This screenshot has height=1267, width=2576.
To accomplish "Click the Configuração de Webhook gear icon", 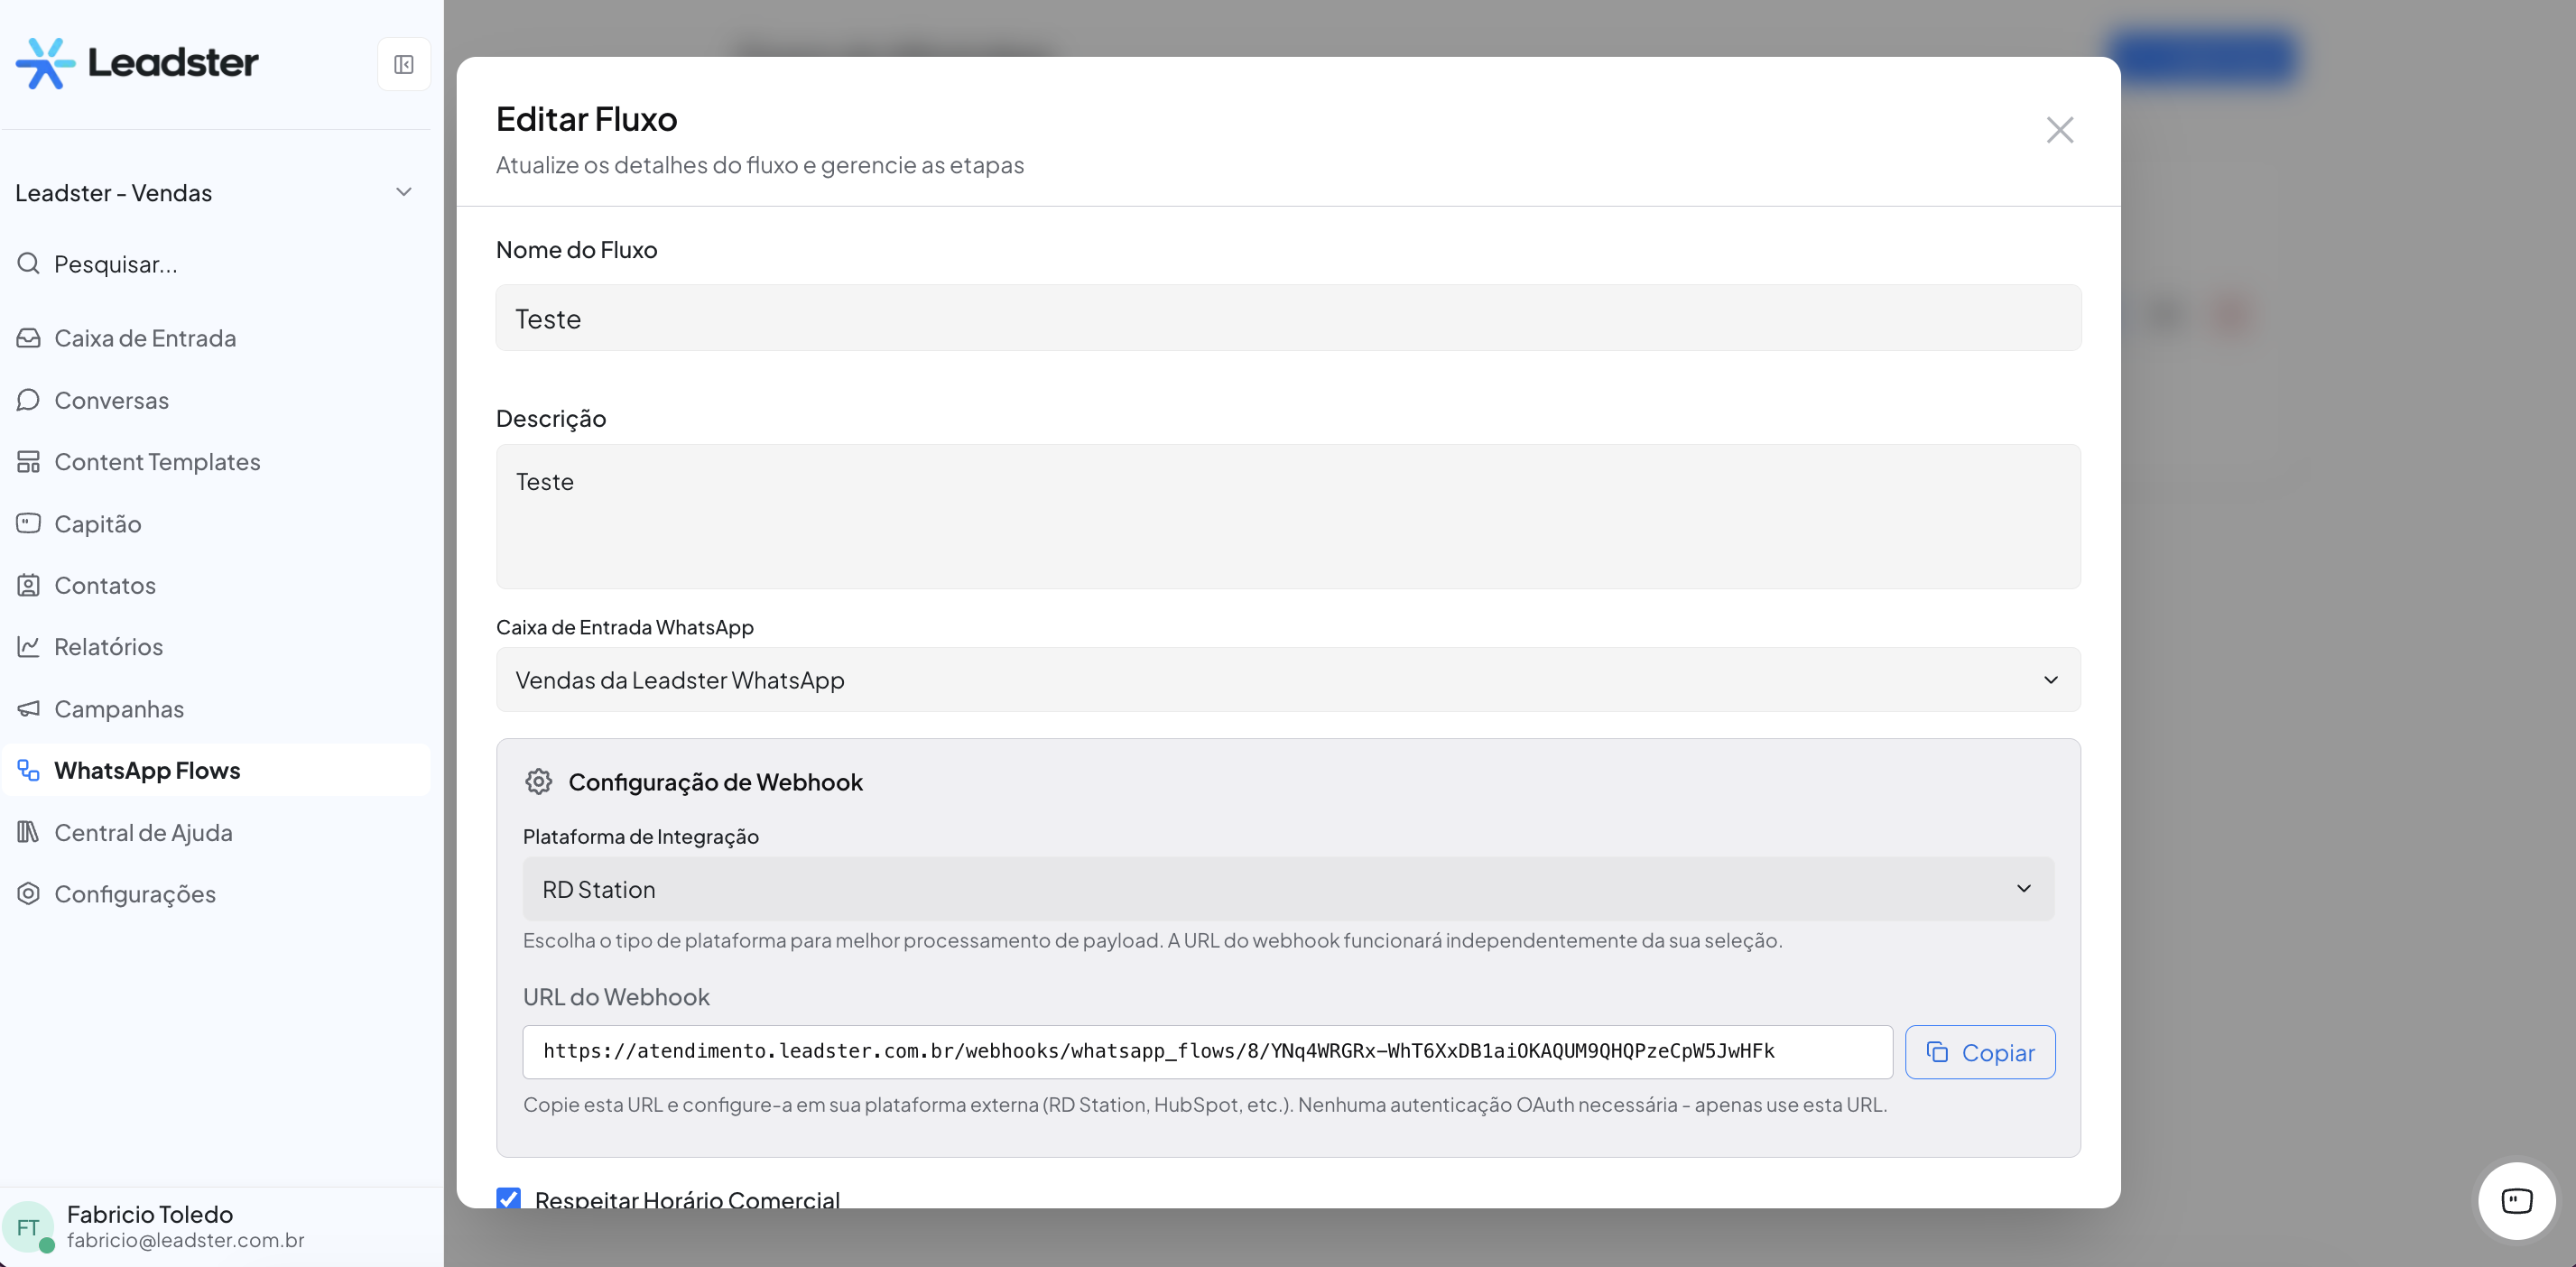I will tap(538, 782).
